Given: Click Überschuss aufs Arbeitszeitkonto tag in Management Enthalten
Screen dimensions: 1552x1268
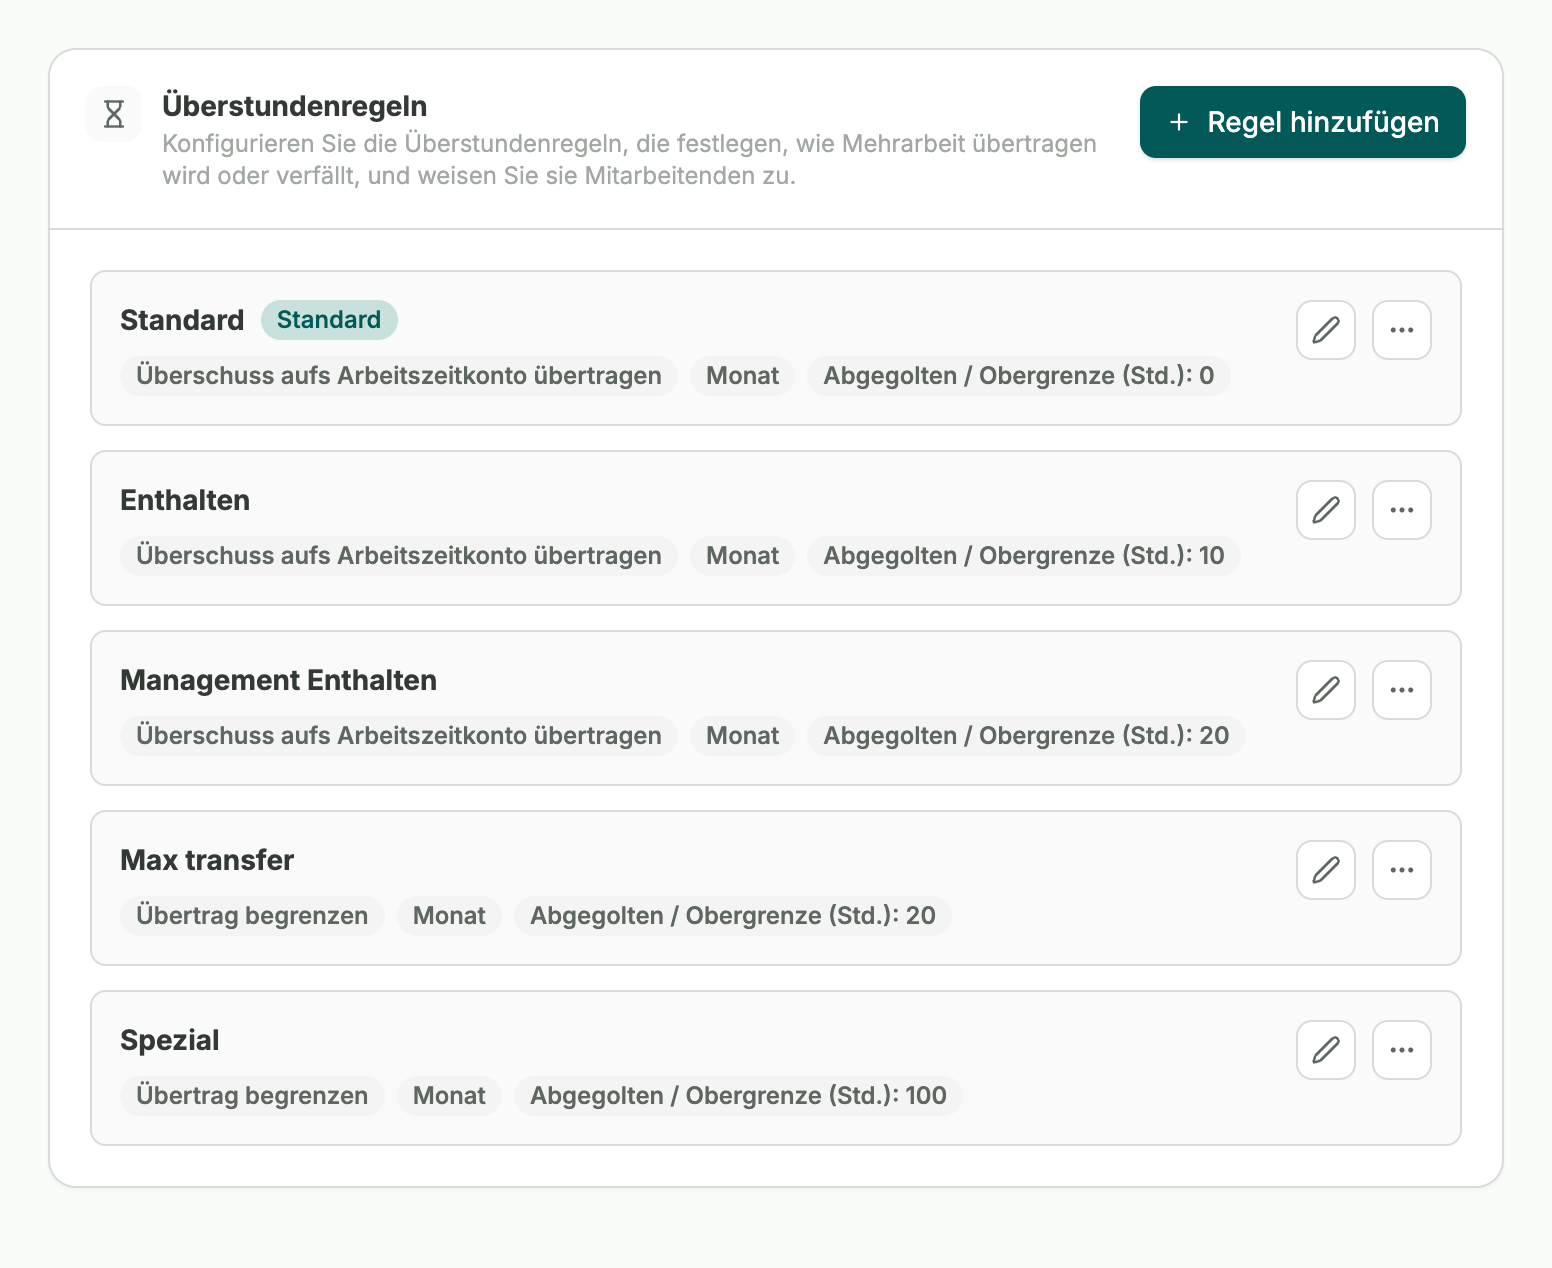Looking at the screenshot, I should click(399, 736).
